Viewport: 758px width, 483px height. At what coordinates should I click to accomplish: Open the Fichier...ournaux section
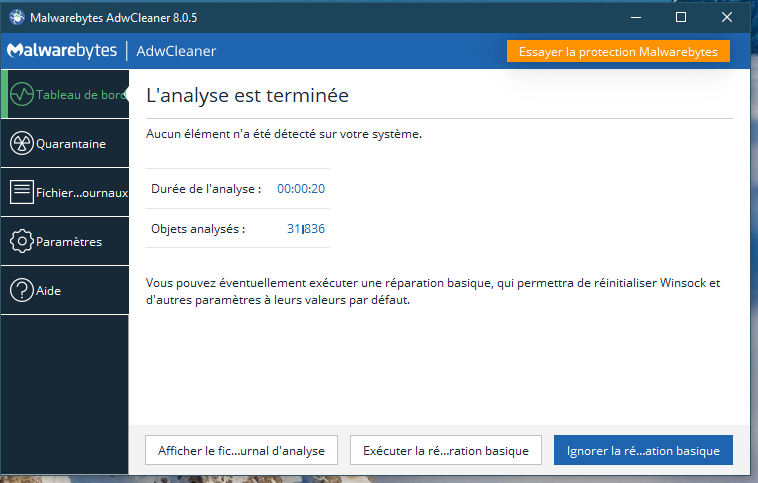point(65,192)
